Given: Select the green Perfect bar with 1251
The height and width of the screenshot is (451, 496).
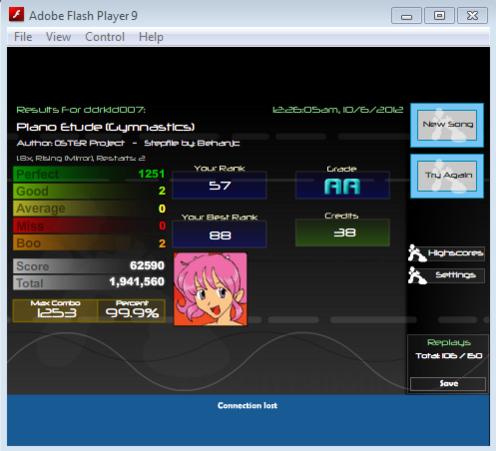Looking at the screenshot, I should [x=89, y=174].
